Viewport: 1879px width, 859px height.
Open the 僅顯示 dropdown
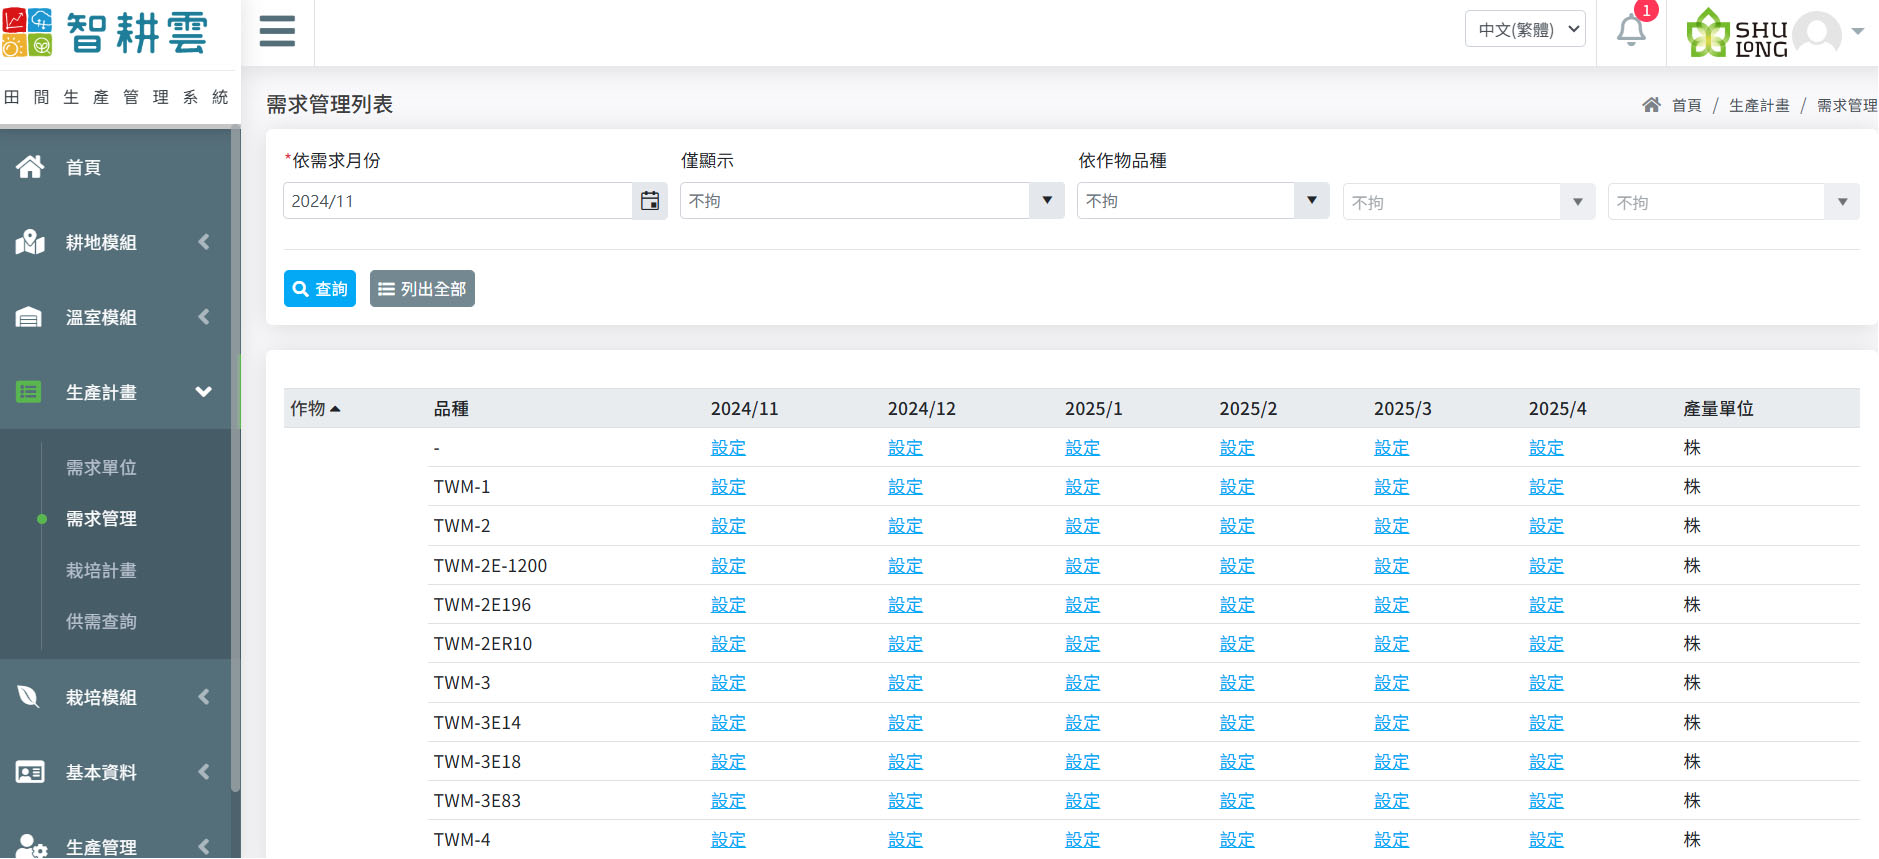coord(871,201)
